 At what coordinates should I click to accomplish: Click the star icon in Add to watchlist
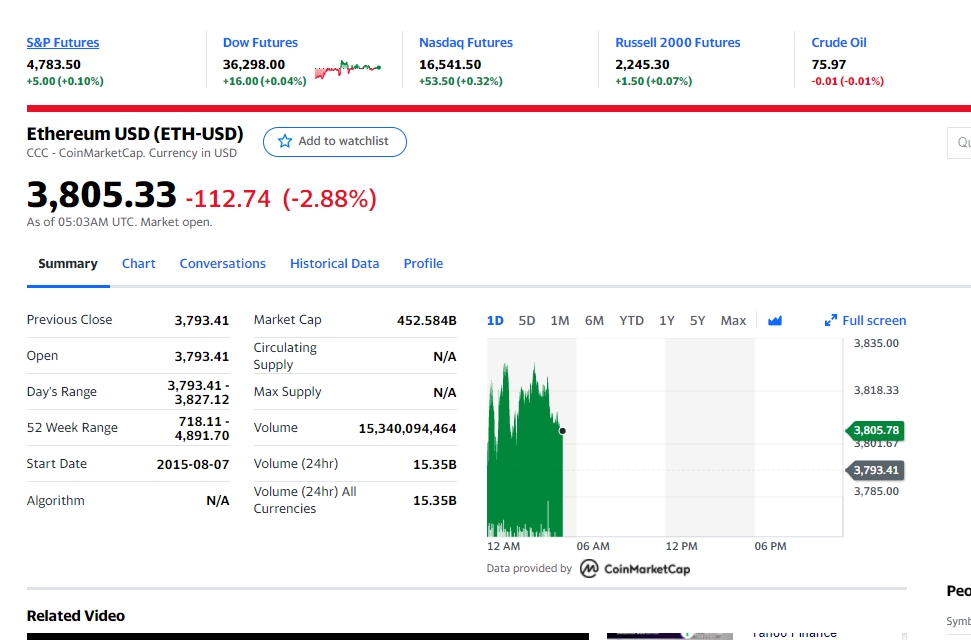[285, 141]
